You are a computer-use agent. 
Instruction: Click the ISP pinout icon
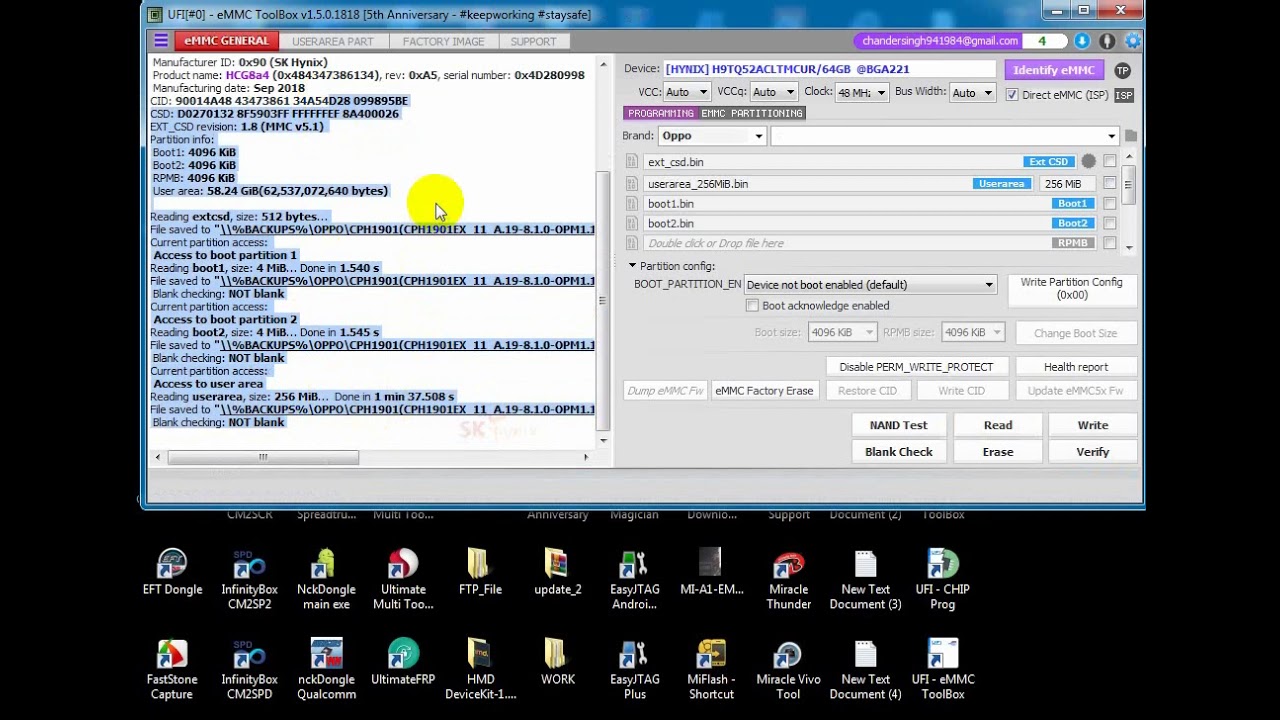1124,95
